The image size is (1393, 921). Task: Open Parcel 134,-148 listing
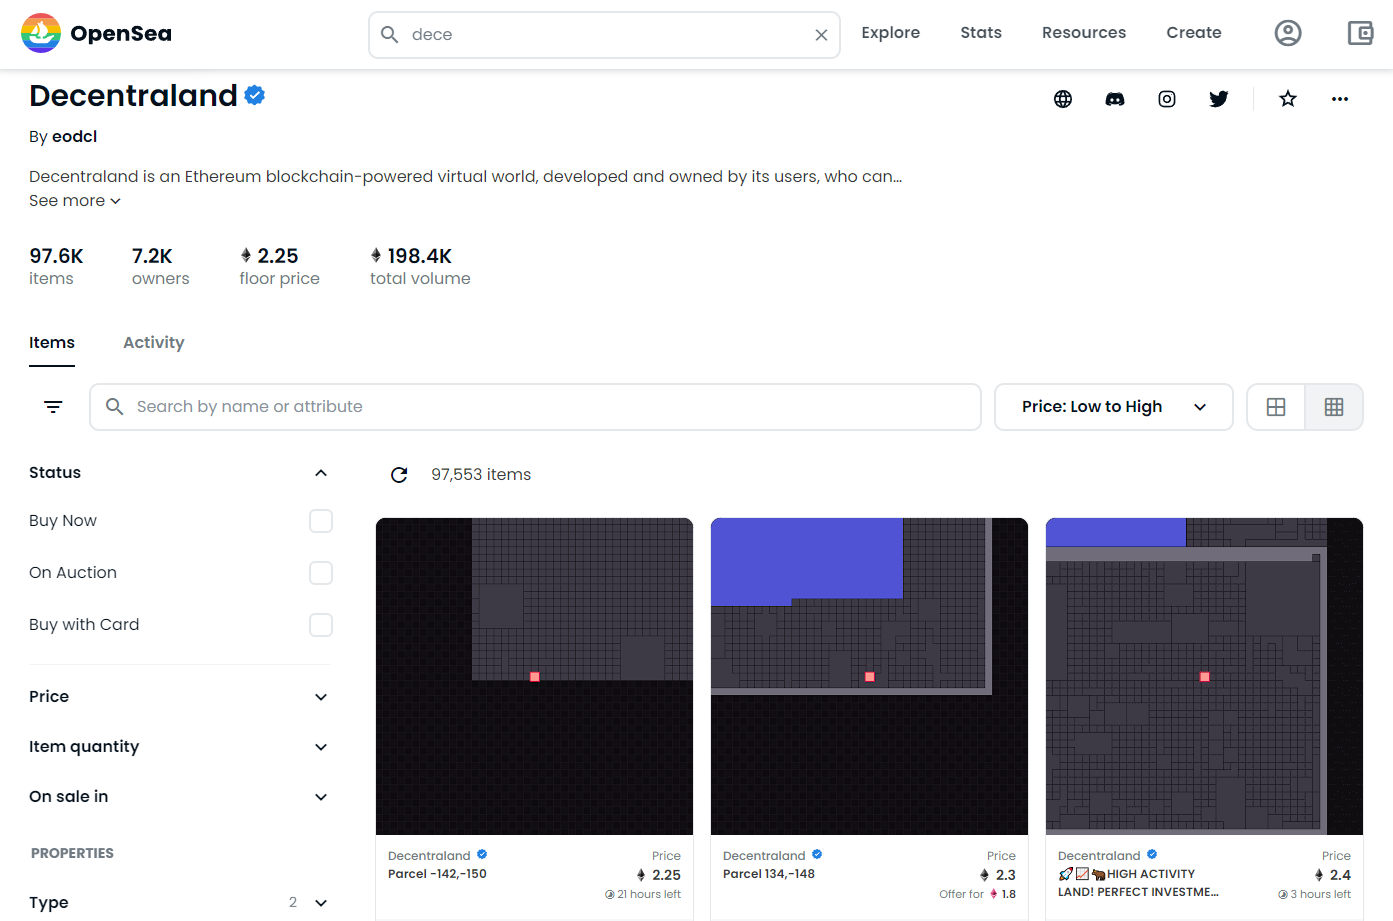click(x=769, y=874)
